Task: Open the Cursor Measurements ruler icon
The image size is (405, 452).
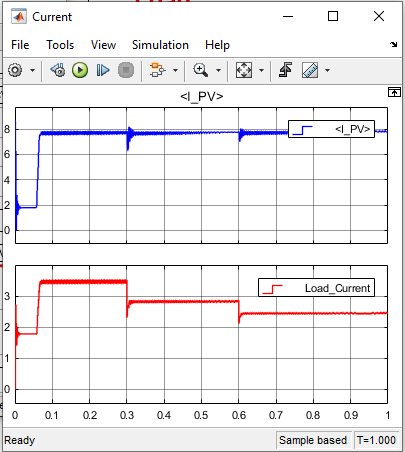Action: coord(310,70)
